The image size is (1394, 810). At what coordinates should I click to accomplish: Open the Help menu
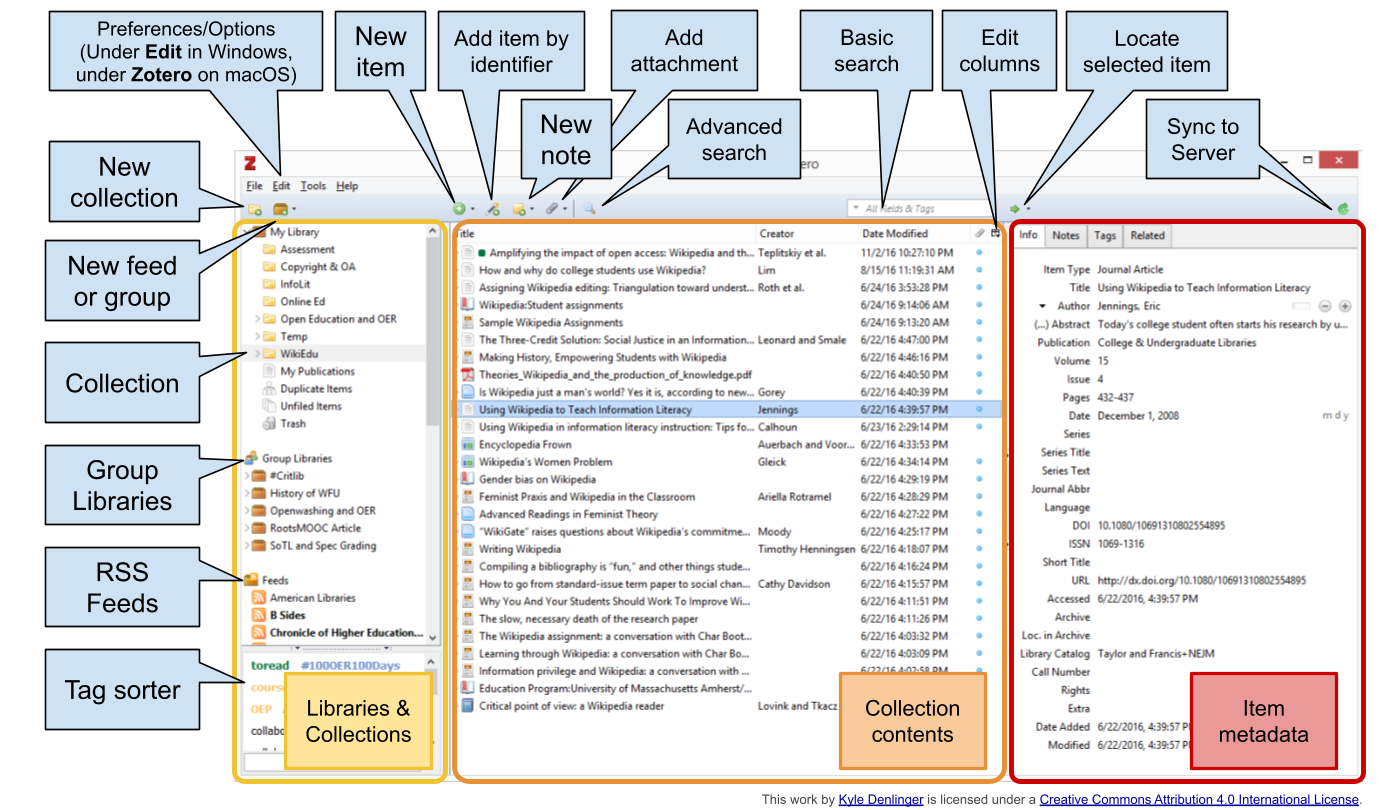[347, 186]
